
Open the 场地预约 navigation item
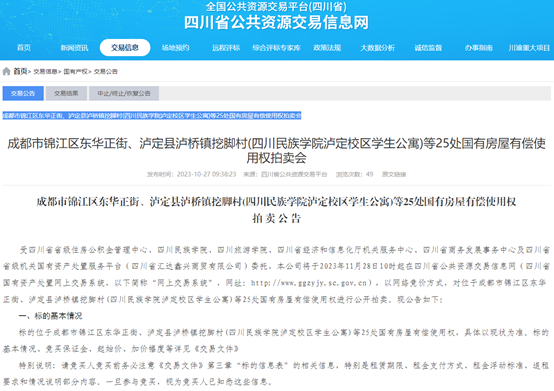176,48
